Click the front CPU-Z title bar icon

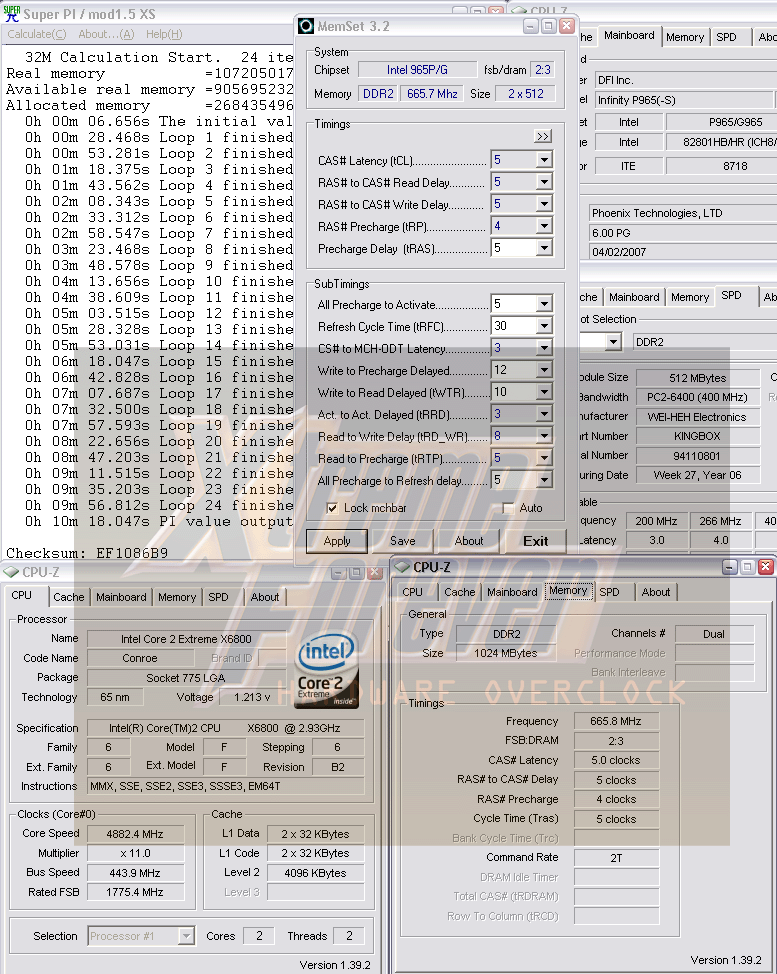pos(402,567)
